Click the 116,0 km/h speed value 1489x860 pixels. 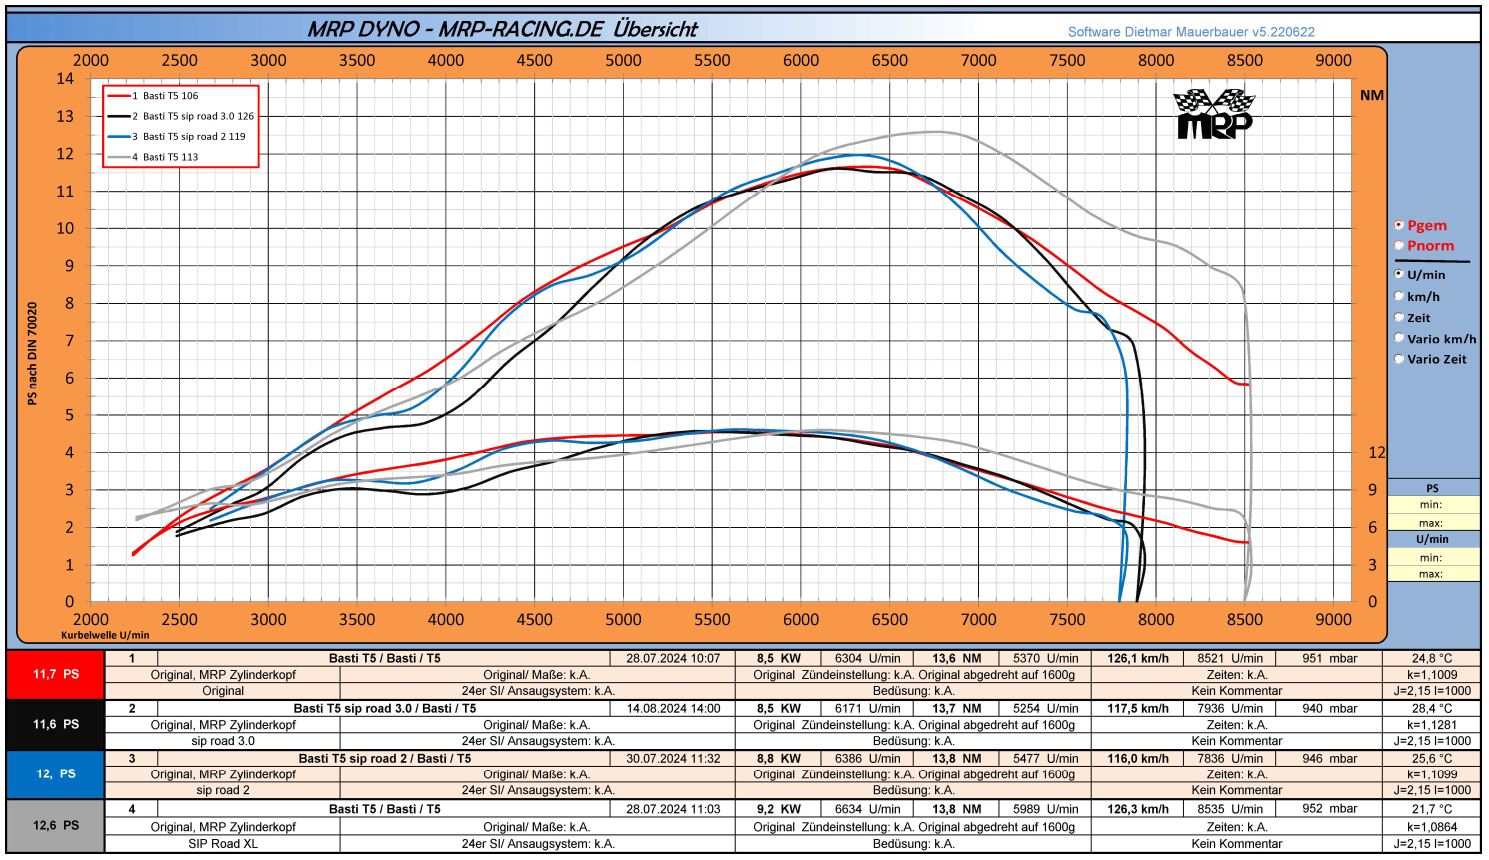tap(1138, 758)
